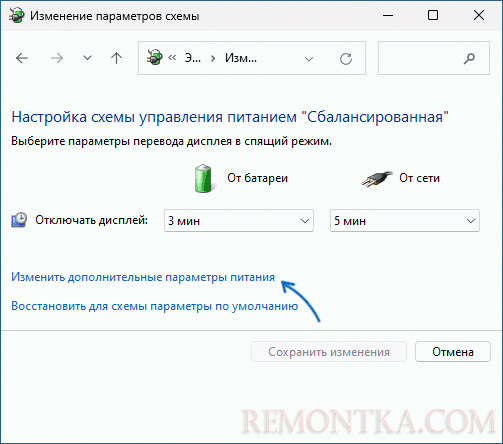Click the power options icon in address bar
The image size is (503, 444).
point(155,57)
